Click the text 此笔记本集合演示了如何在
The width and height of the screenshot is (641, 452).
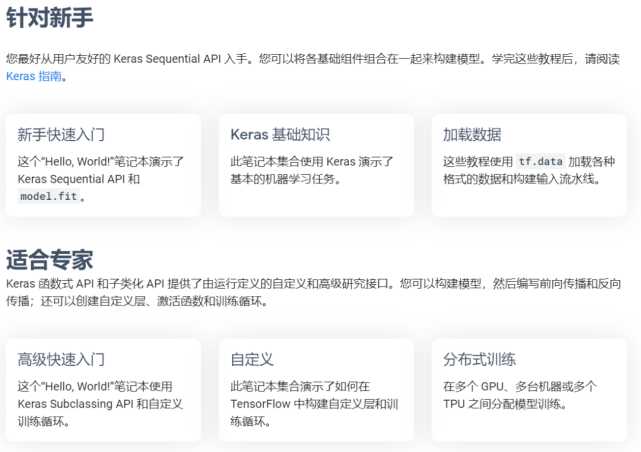[x=300, y=386]
